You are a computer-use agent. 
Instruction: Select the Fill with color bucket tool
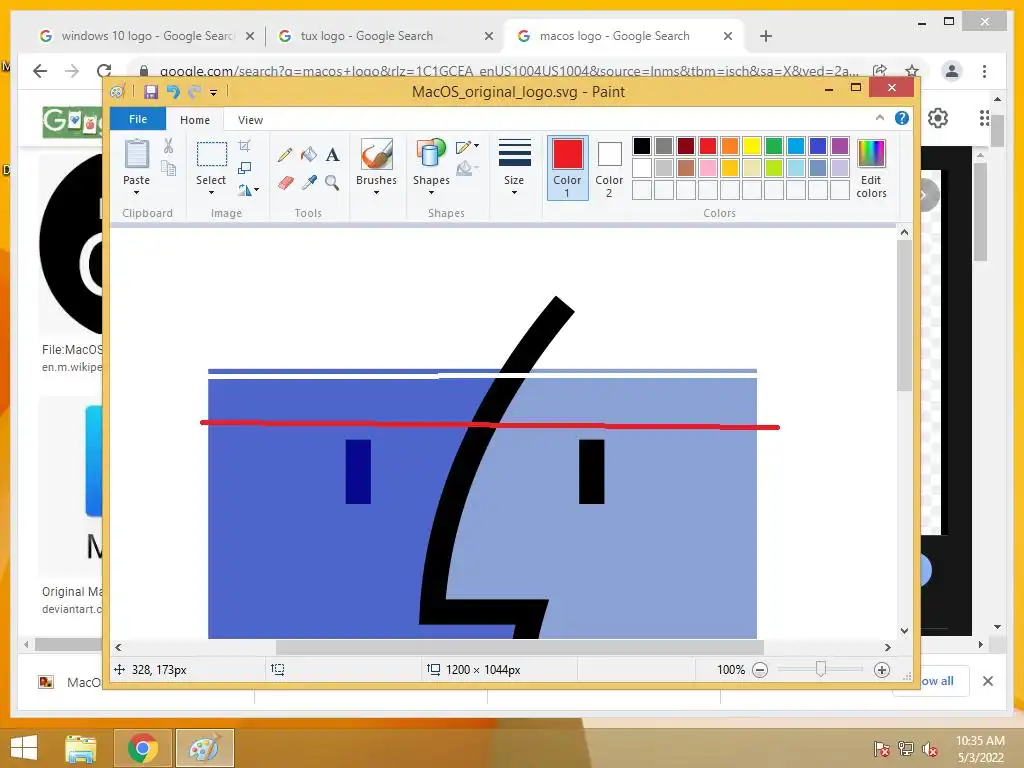[x=309, y=155]
